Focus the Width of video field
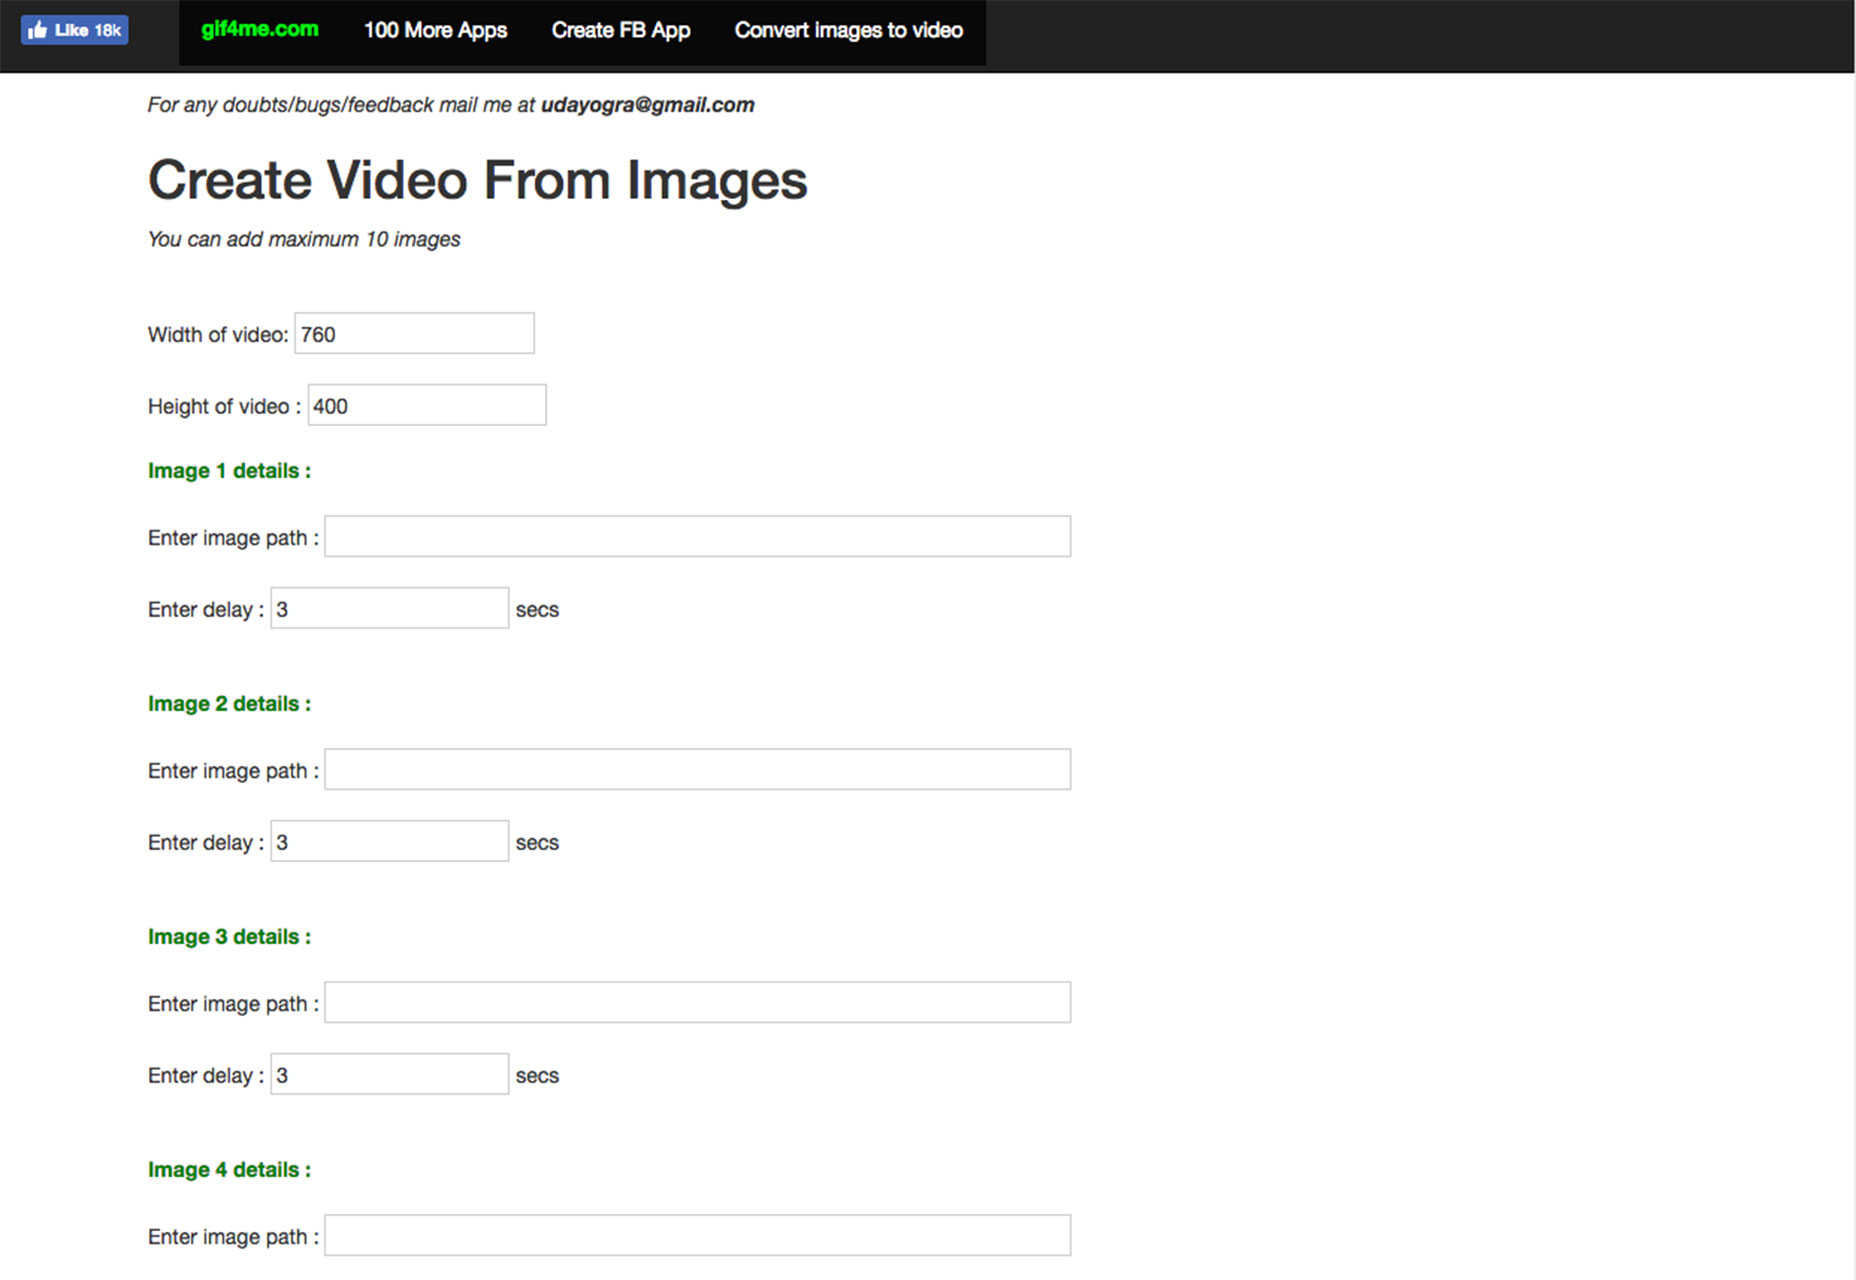This screenshot has width=1856, height=1280. 414,333
